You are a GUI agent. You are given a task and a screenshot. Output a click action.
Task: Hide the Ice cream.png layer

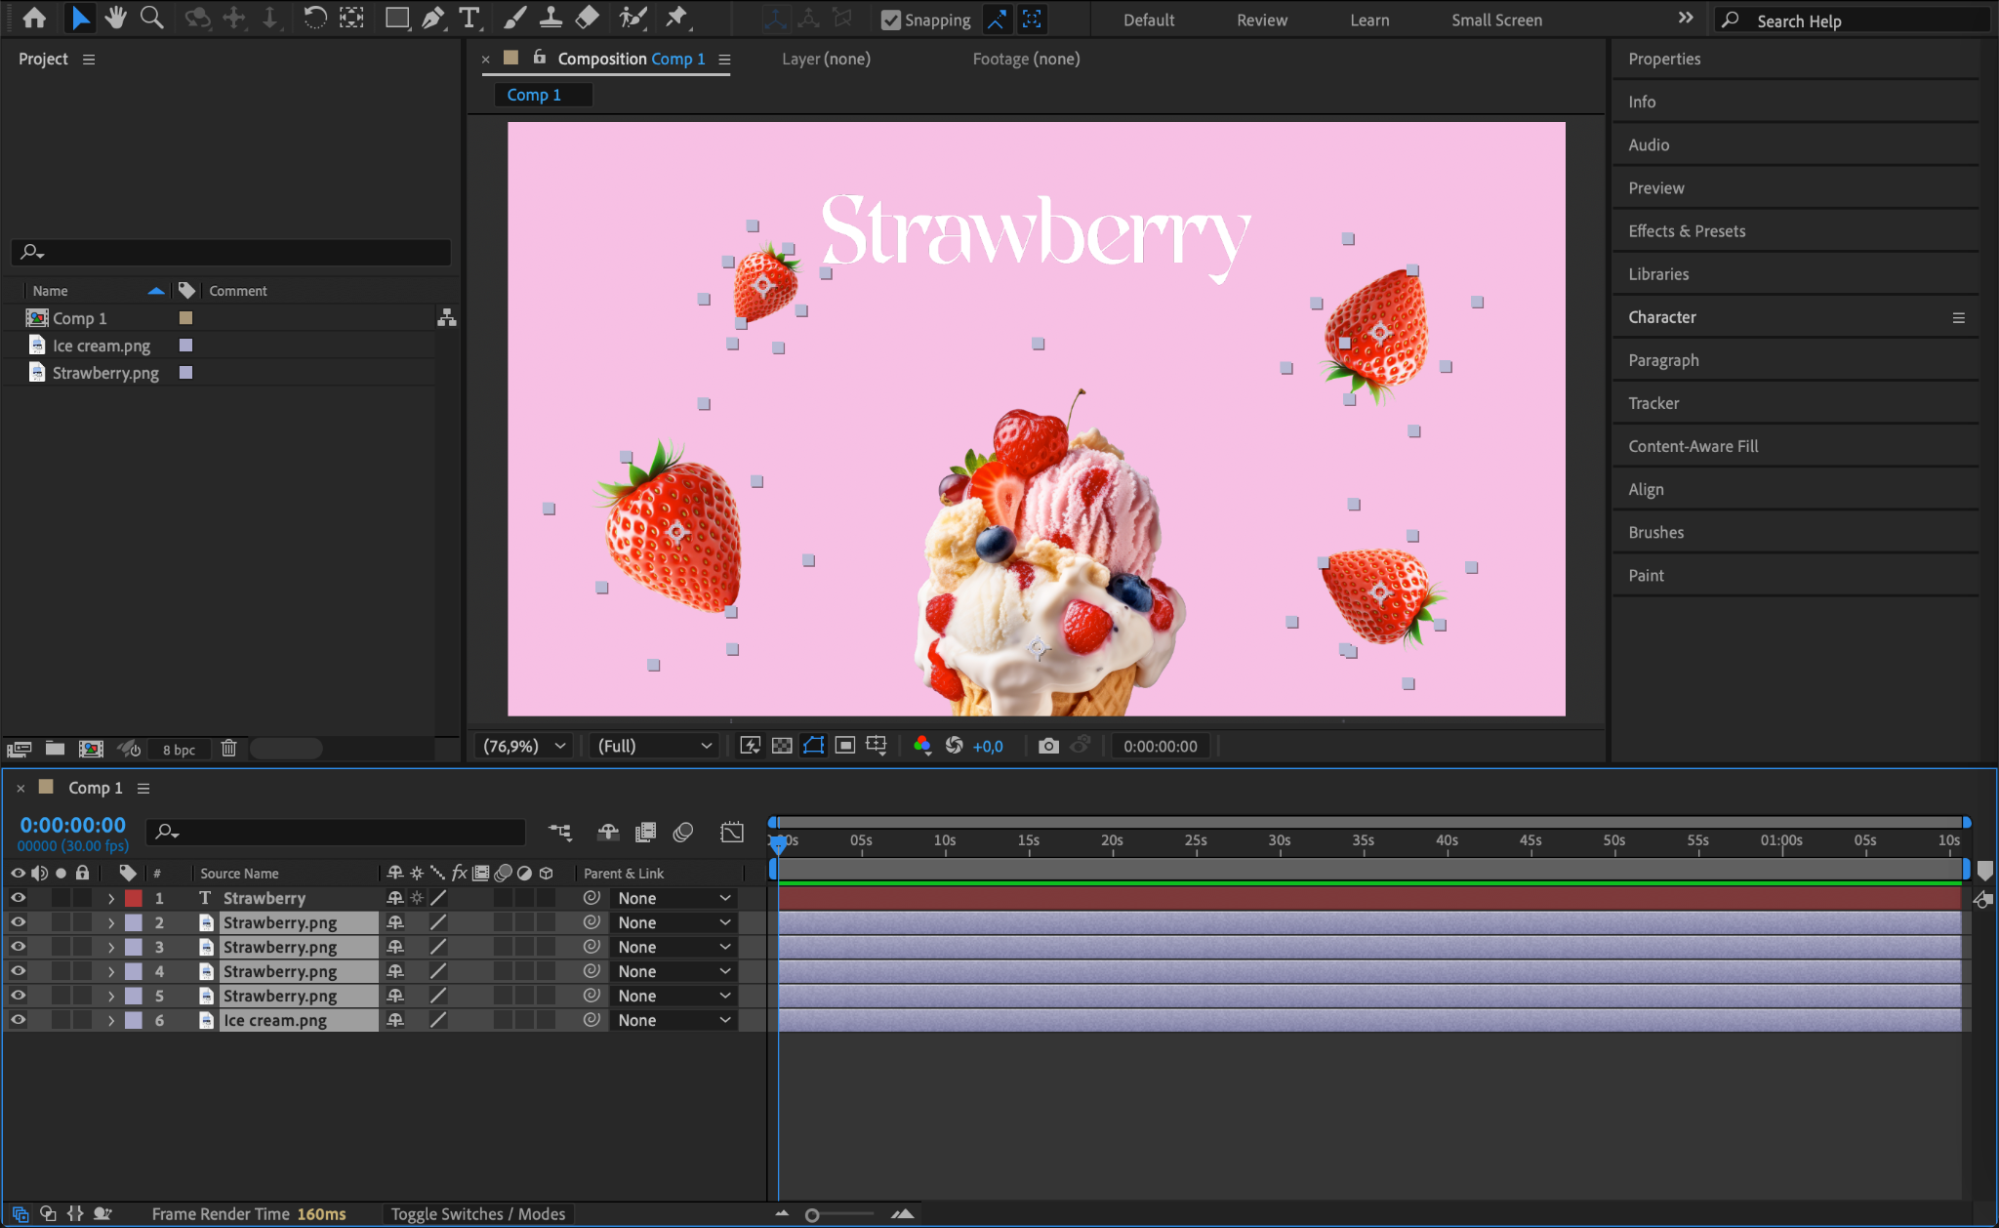click(x=18, y=1020)
